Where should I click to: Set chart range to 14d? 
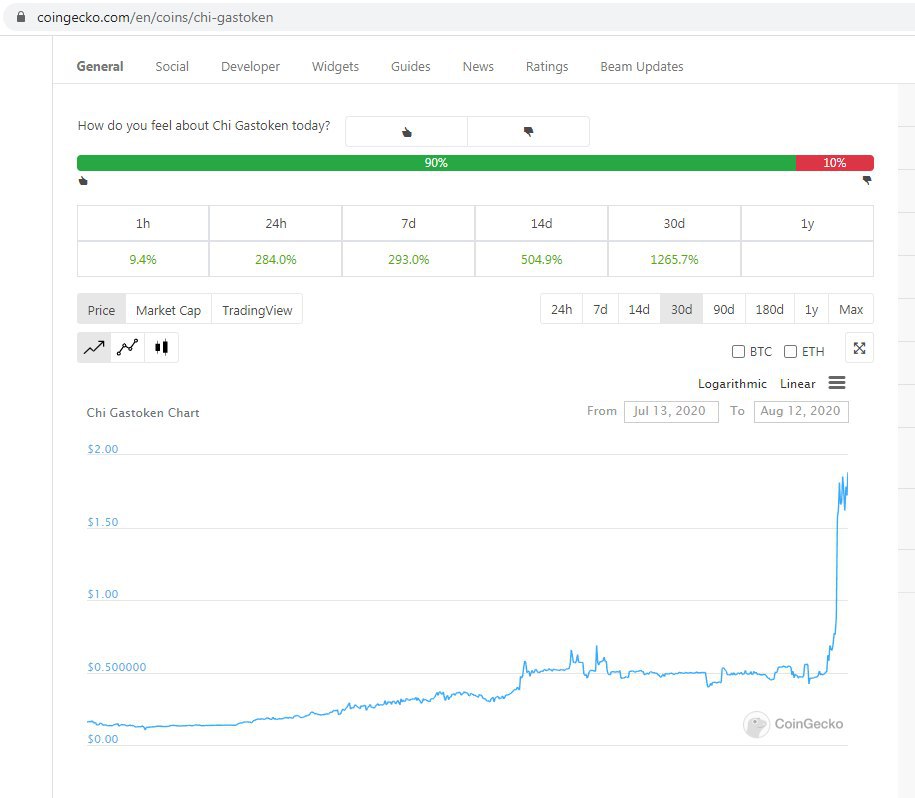pyautogui.click(x=639, y=309)
